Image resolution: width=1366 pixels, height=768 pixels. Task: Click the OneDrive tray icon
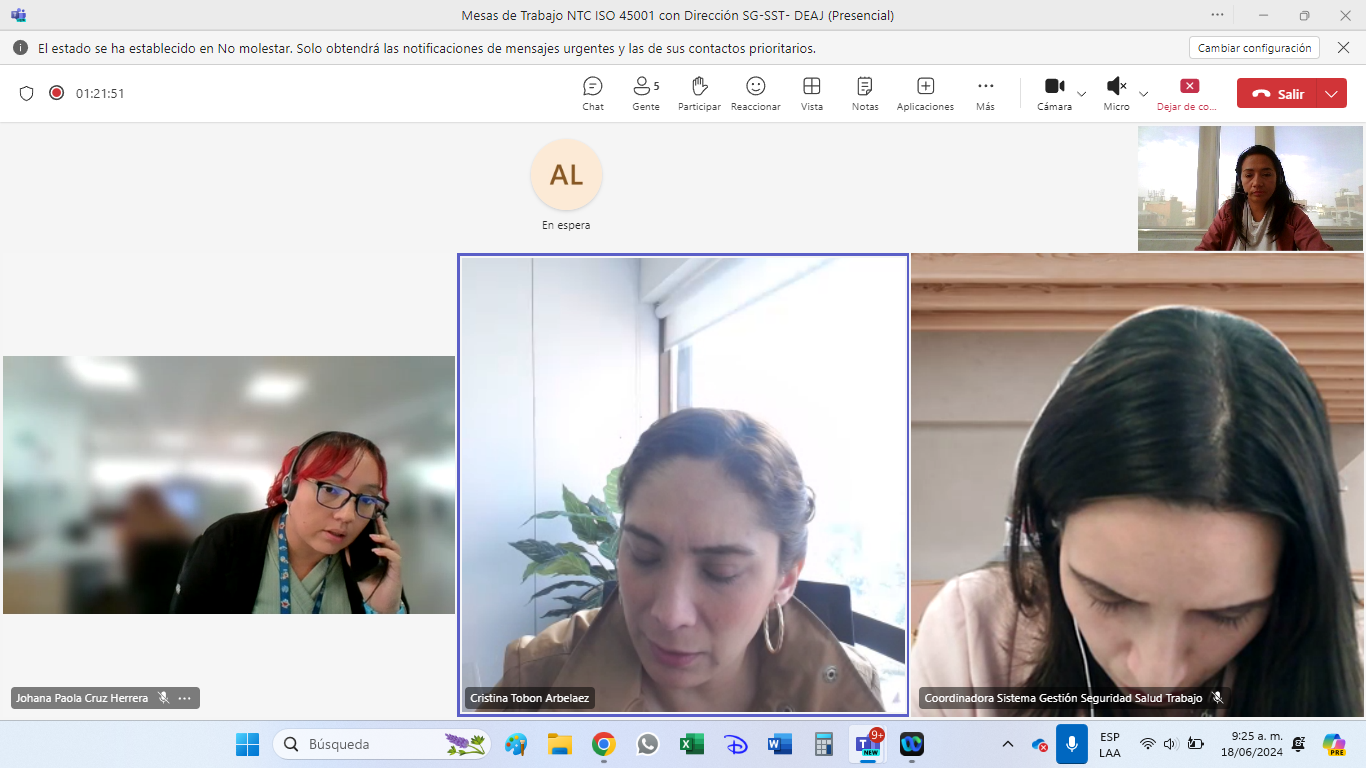click(1040, 745)
